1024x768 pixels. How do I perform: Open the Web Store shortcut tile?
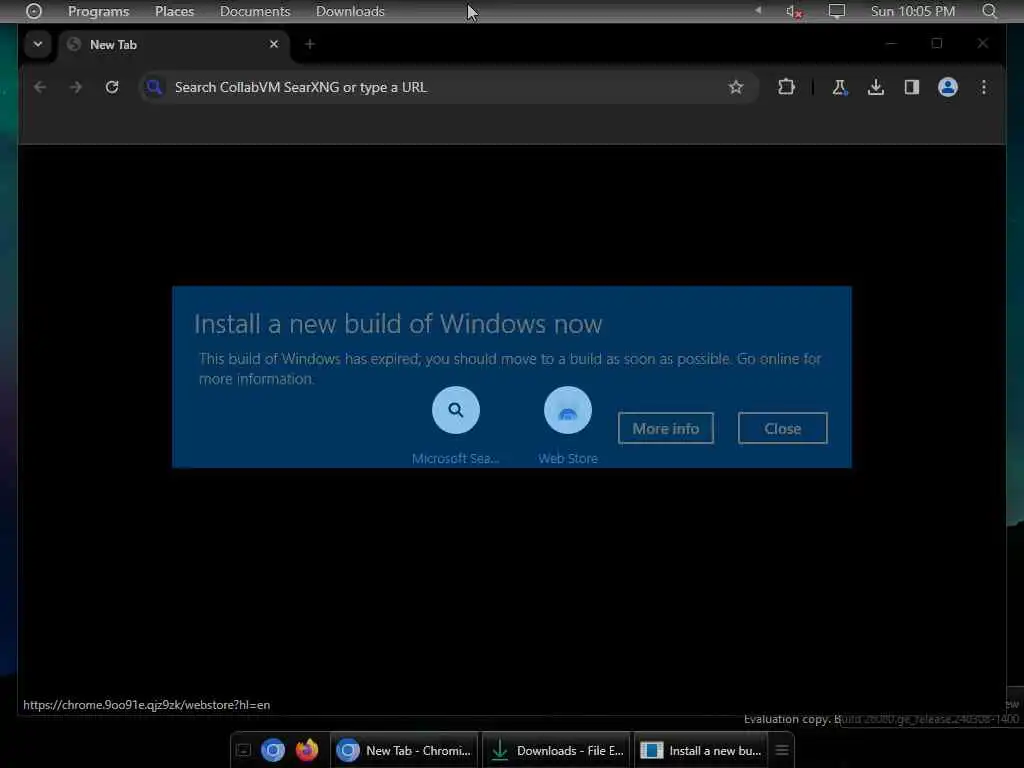(x=568, y=425)
